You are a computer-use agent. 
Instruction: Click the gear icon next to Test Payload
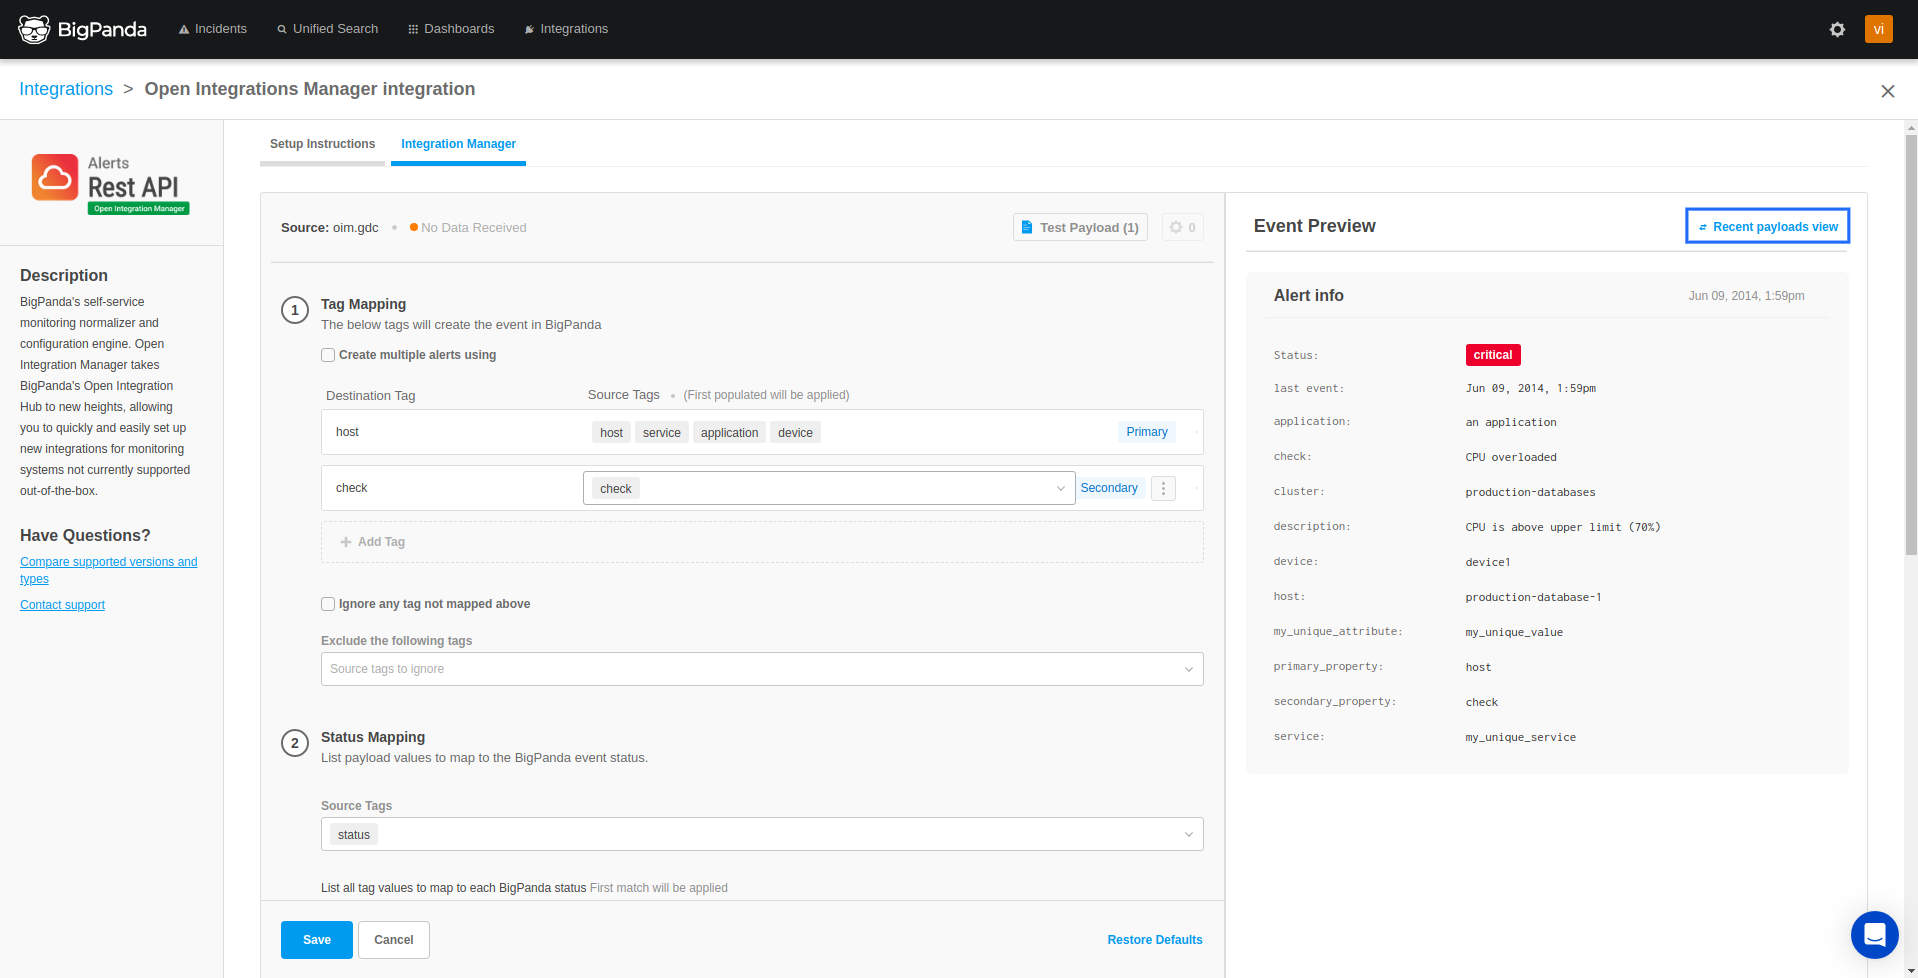(x=1181, y=227)
